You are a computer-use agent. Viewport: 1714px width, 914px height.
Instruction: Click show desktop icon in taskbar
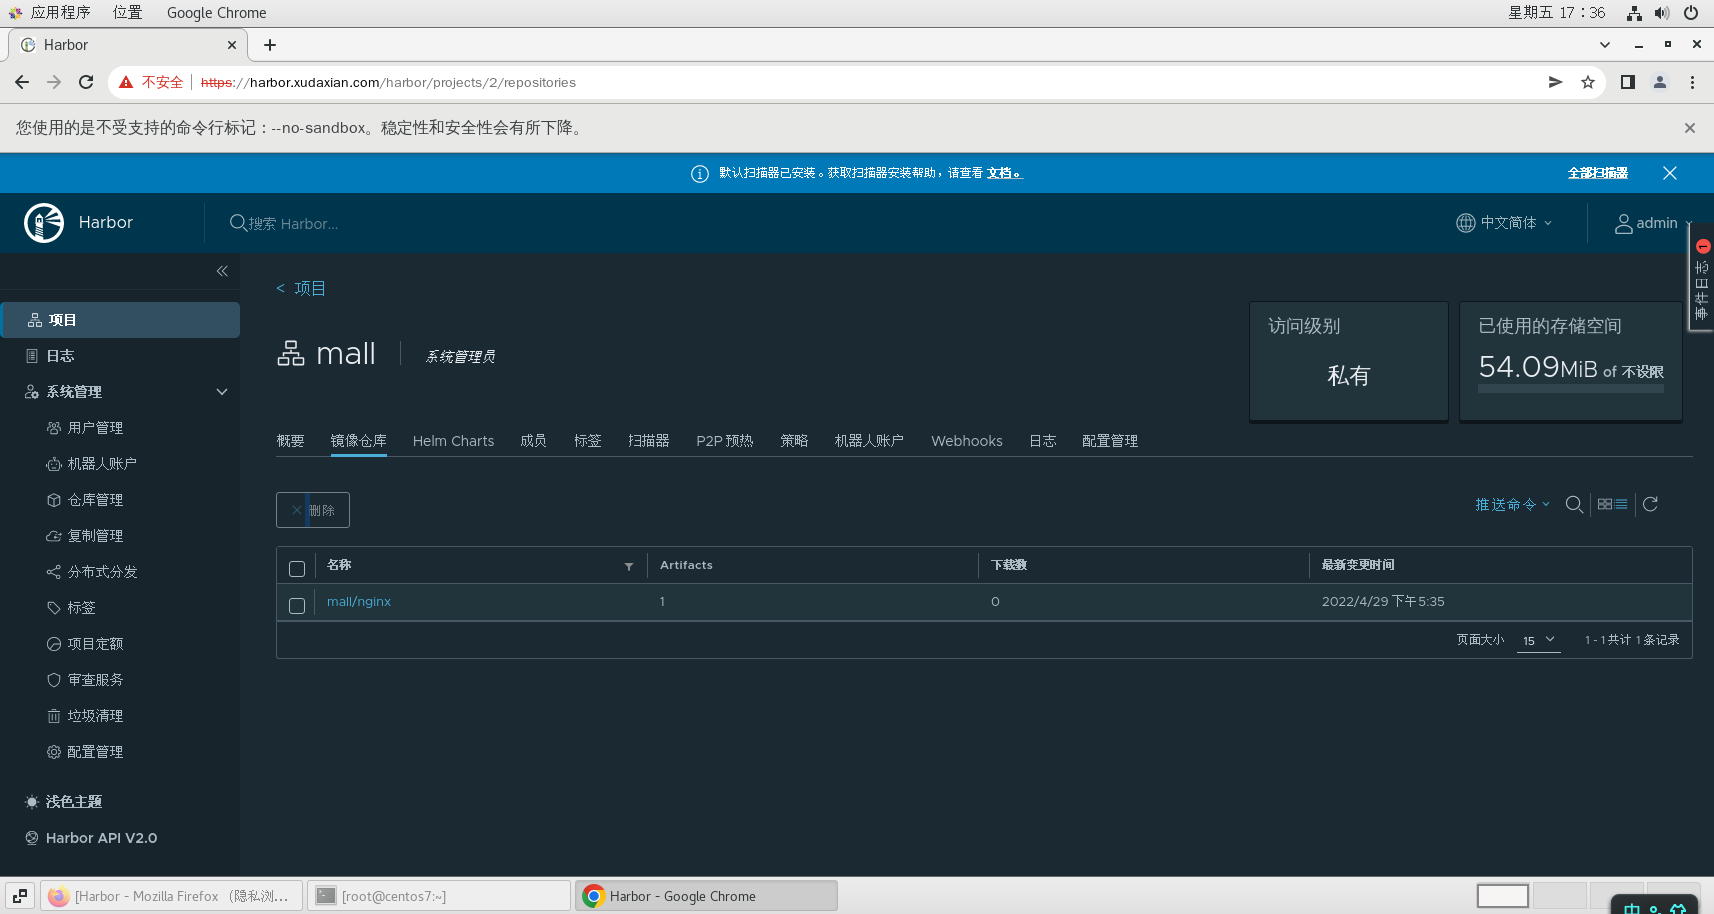pyautogui.click(x=20, y=896)
